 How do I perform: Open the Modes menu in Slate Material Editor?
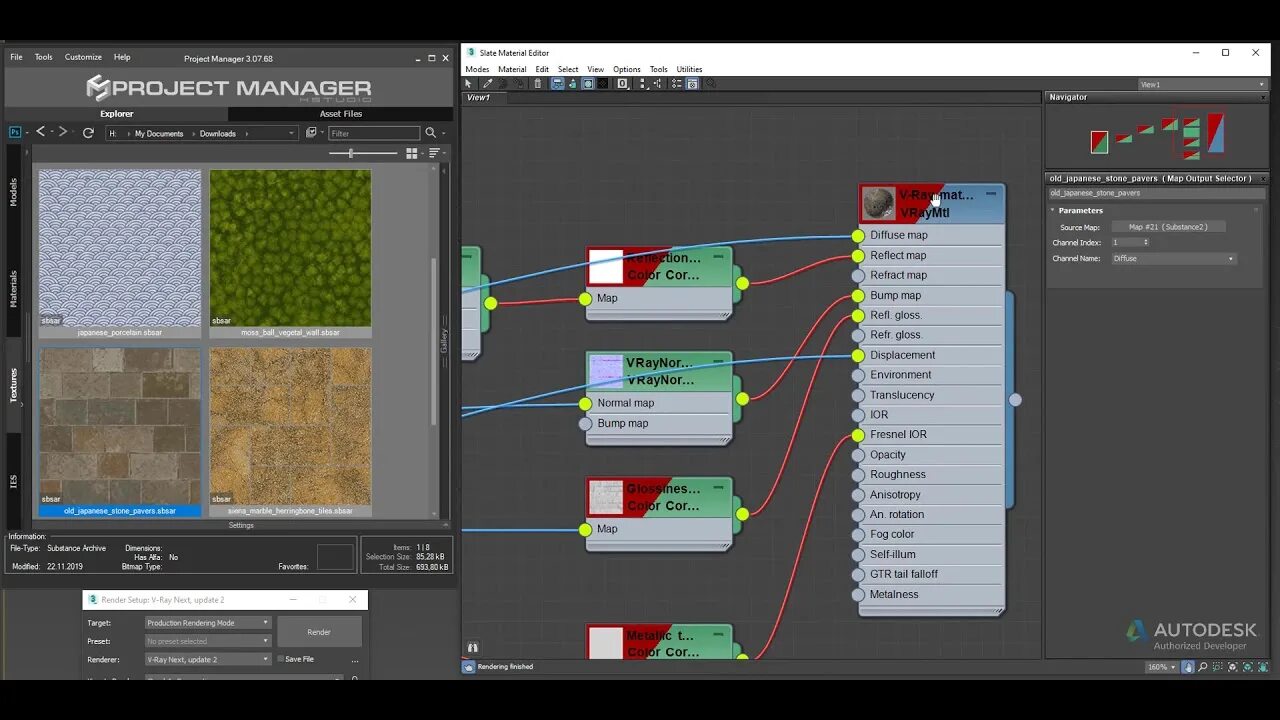(x=477, y=69)
